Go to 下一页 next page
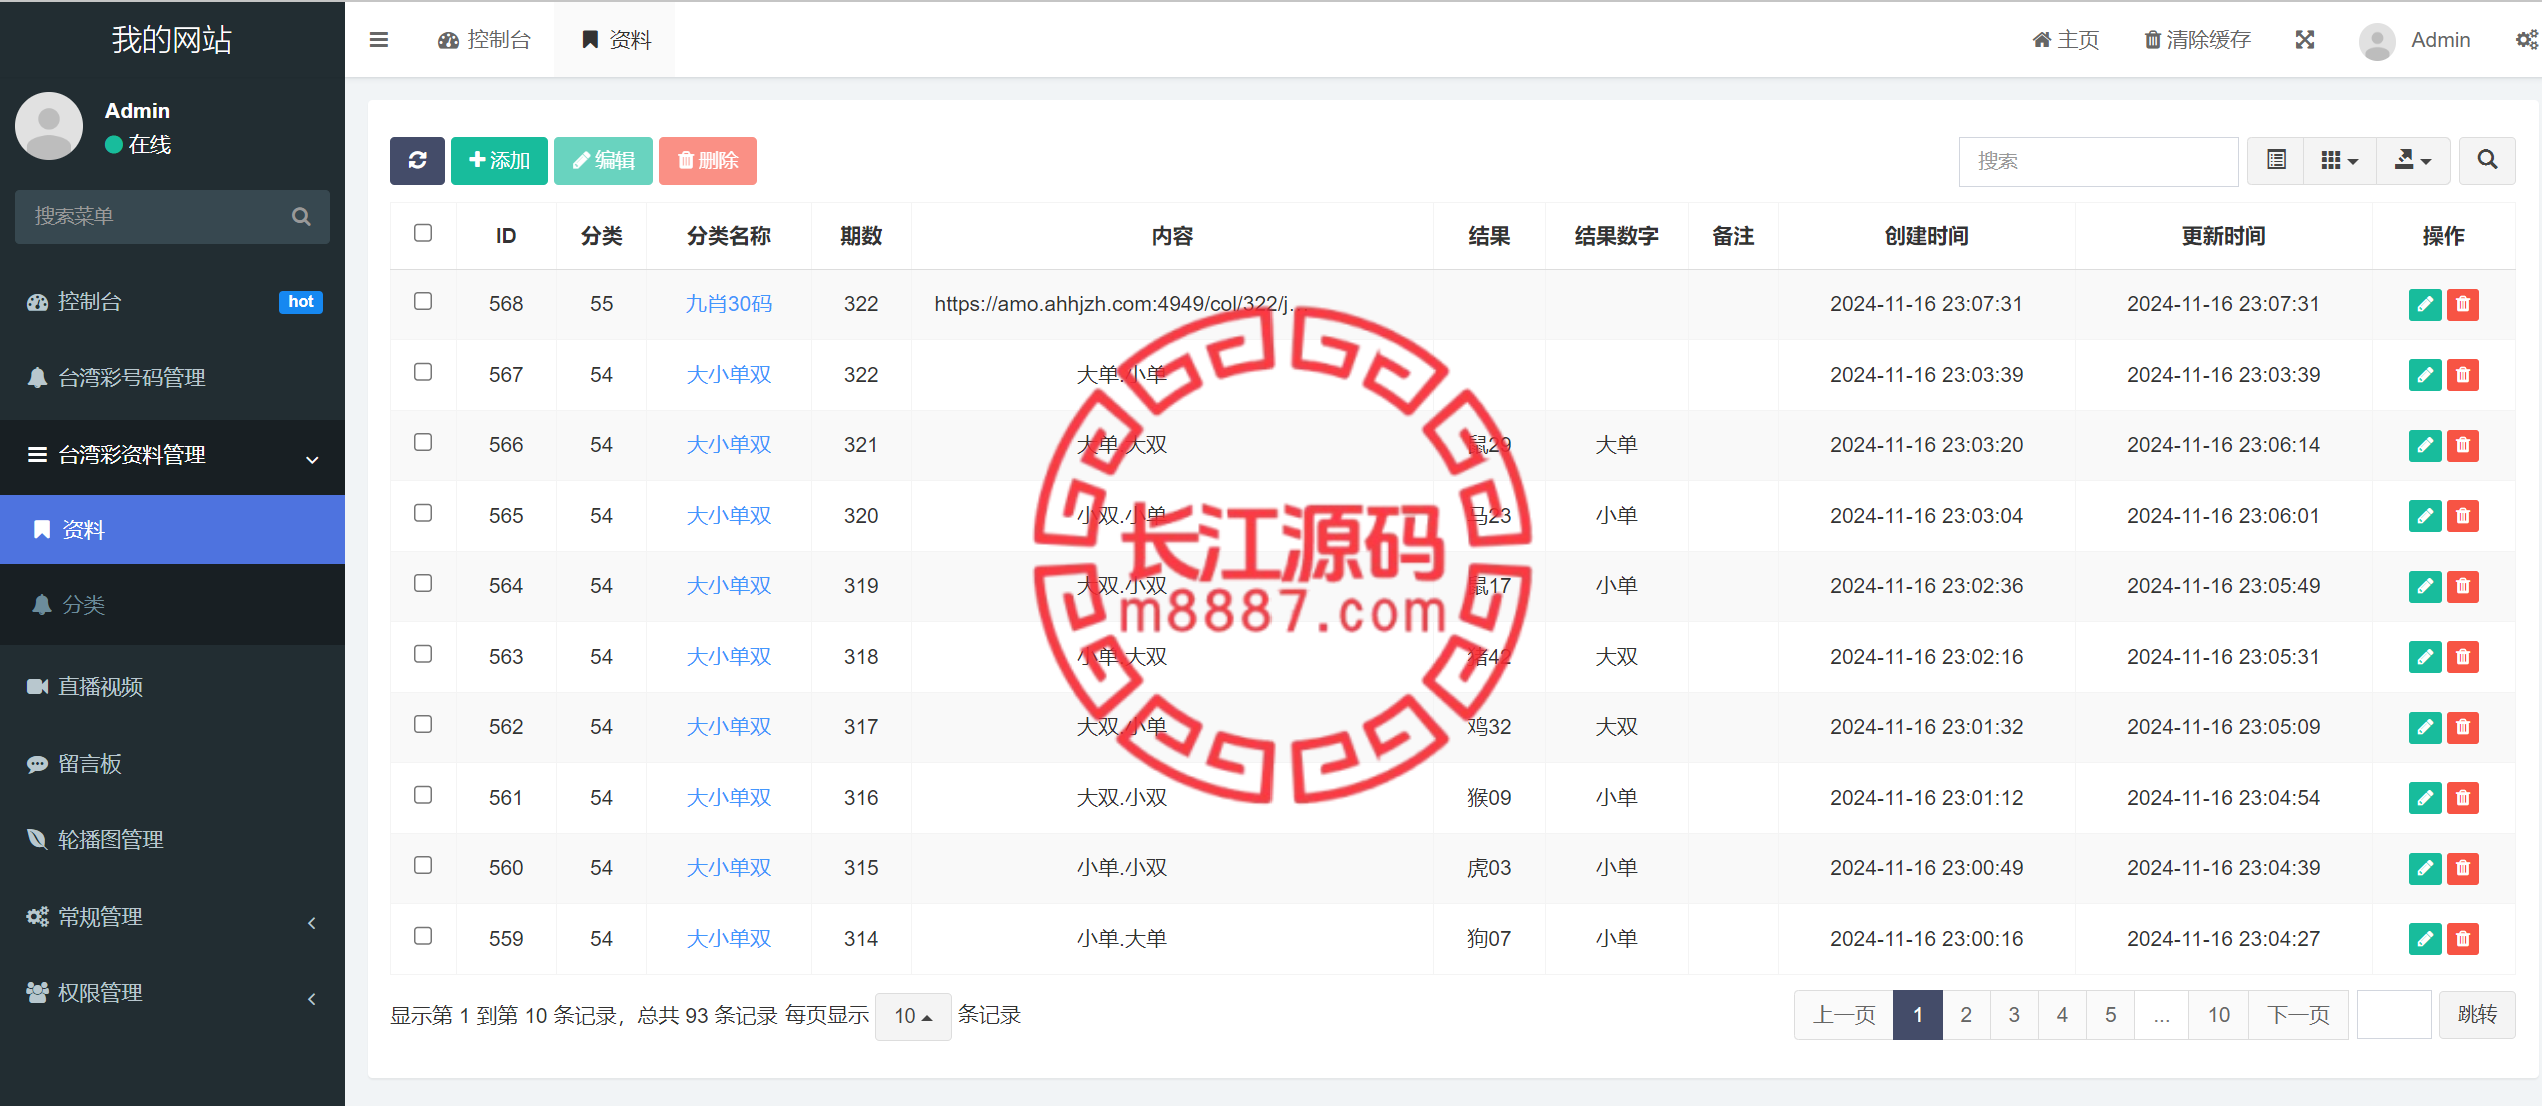 point(2298,1015)
